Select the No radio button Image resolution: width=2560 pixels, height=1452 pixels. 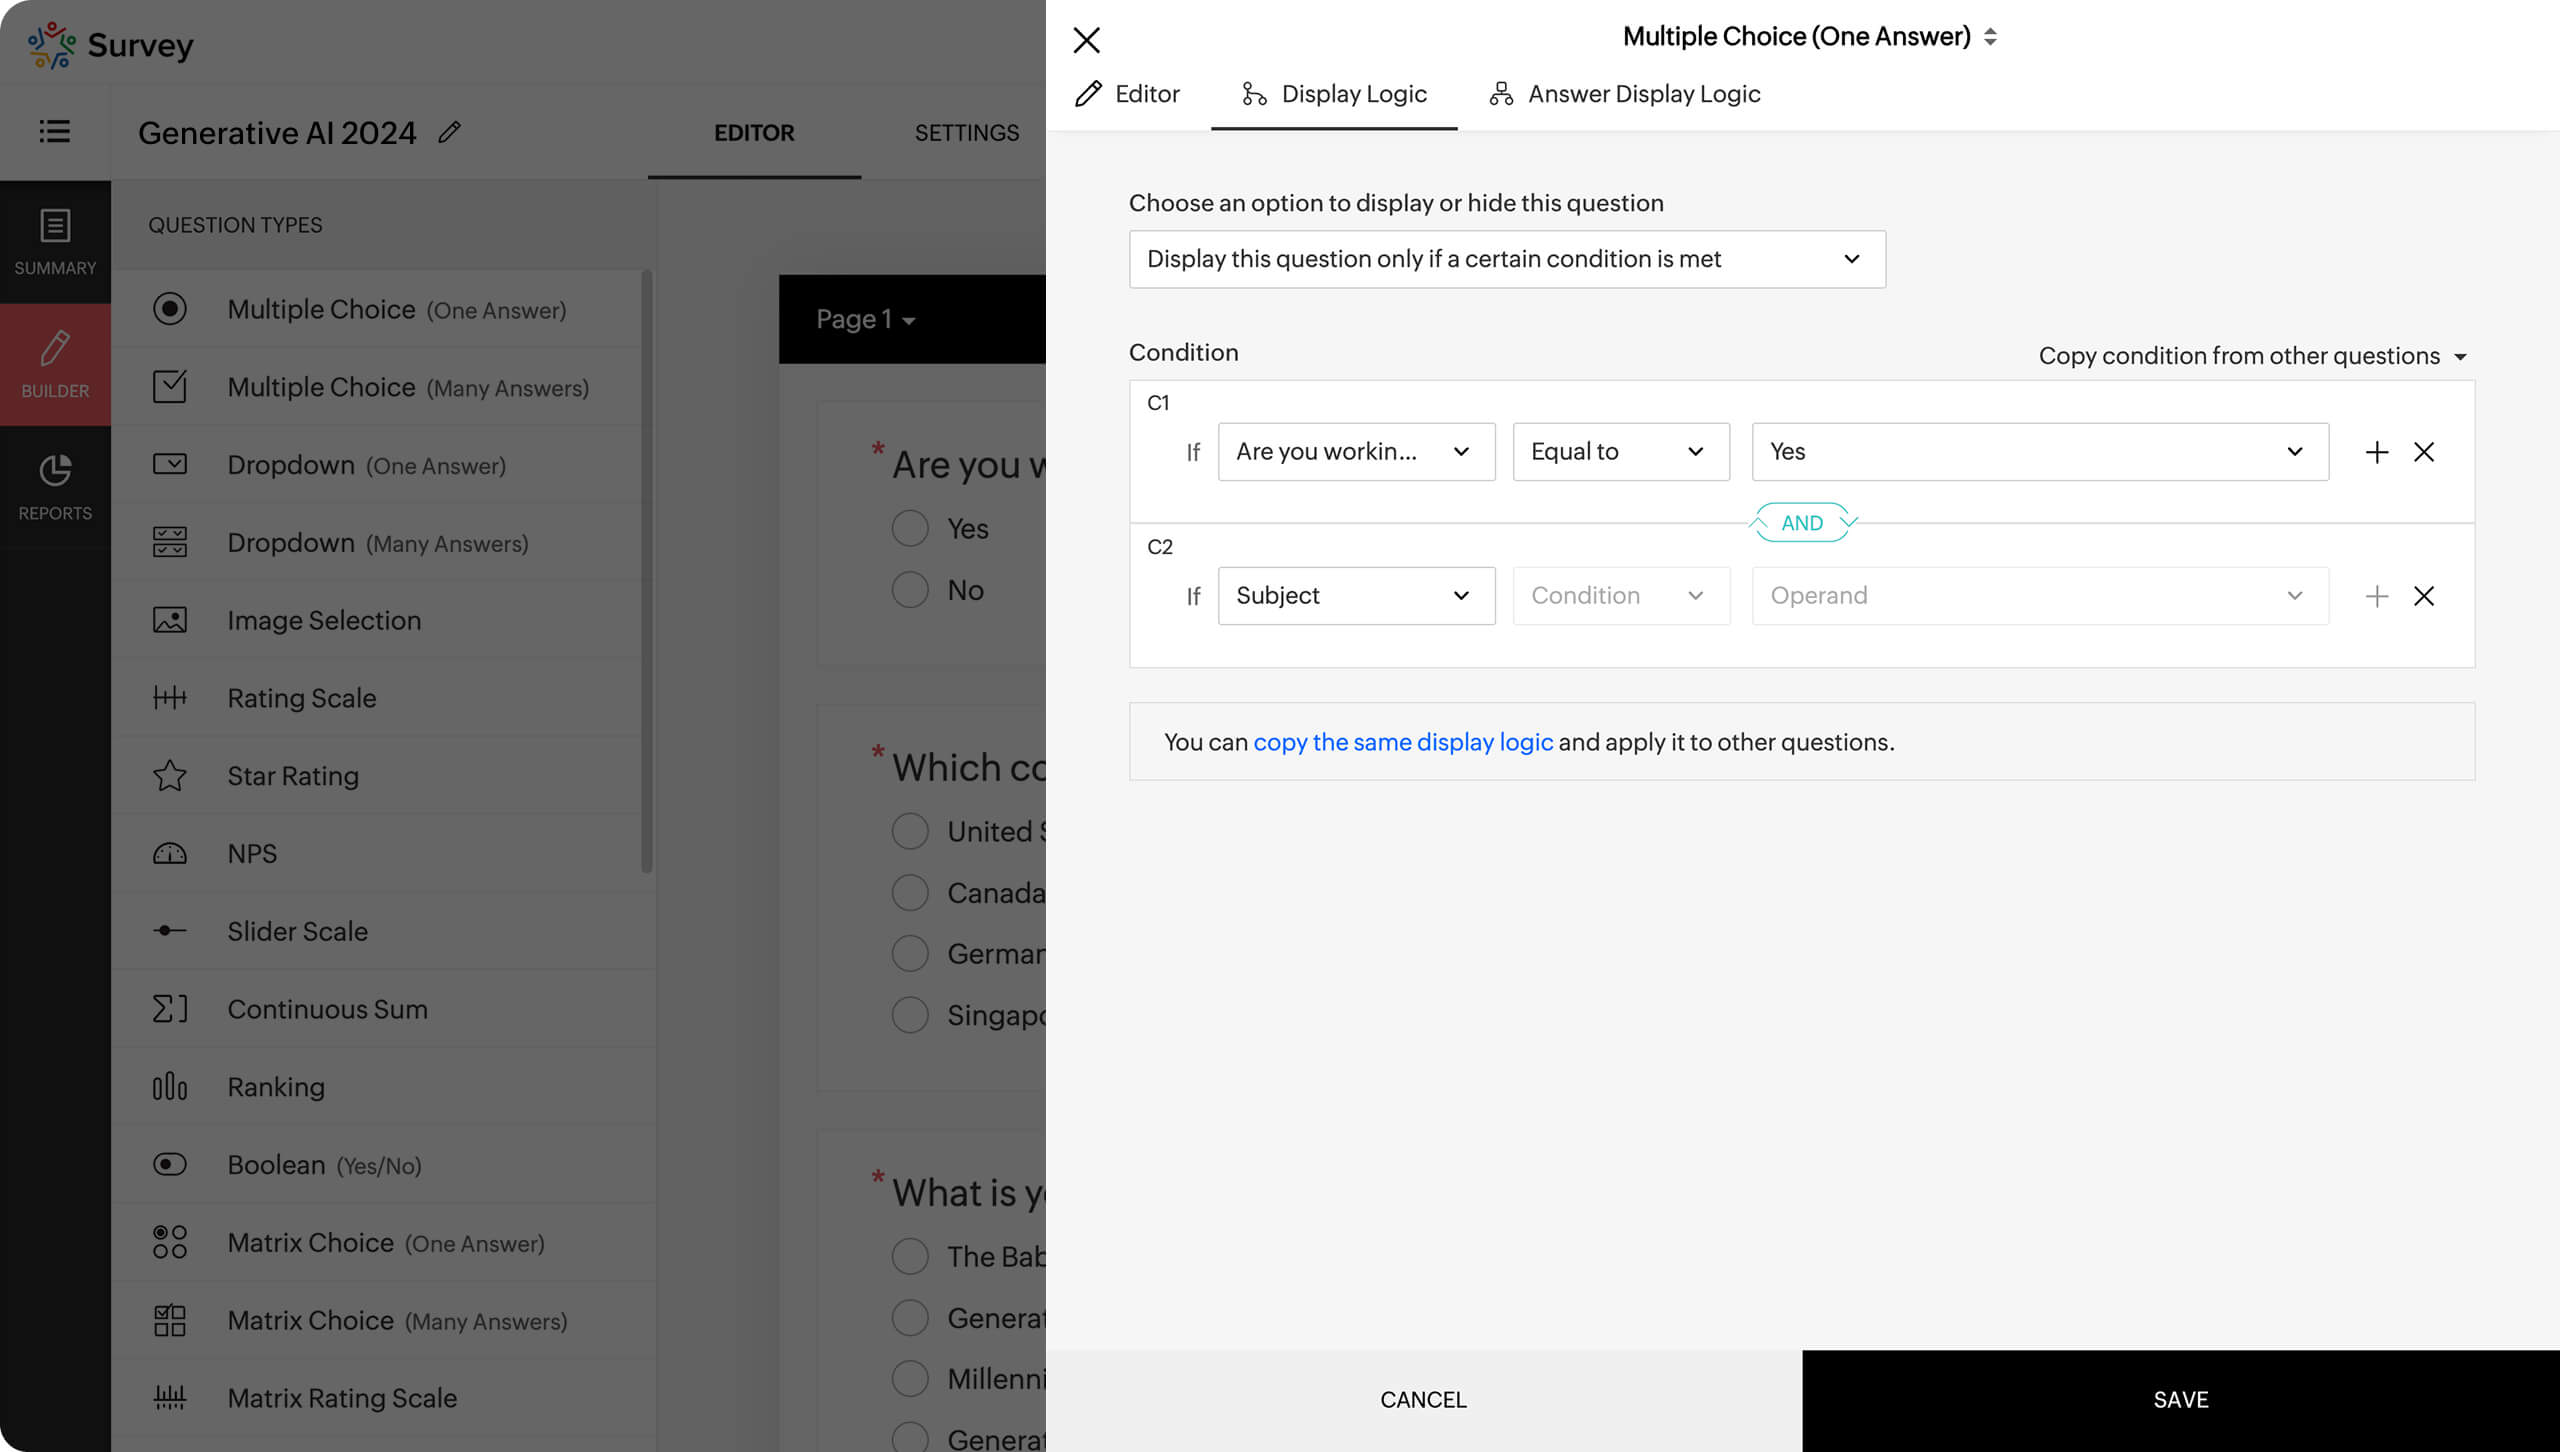[910, 590]
